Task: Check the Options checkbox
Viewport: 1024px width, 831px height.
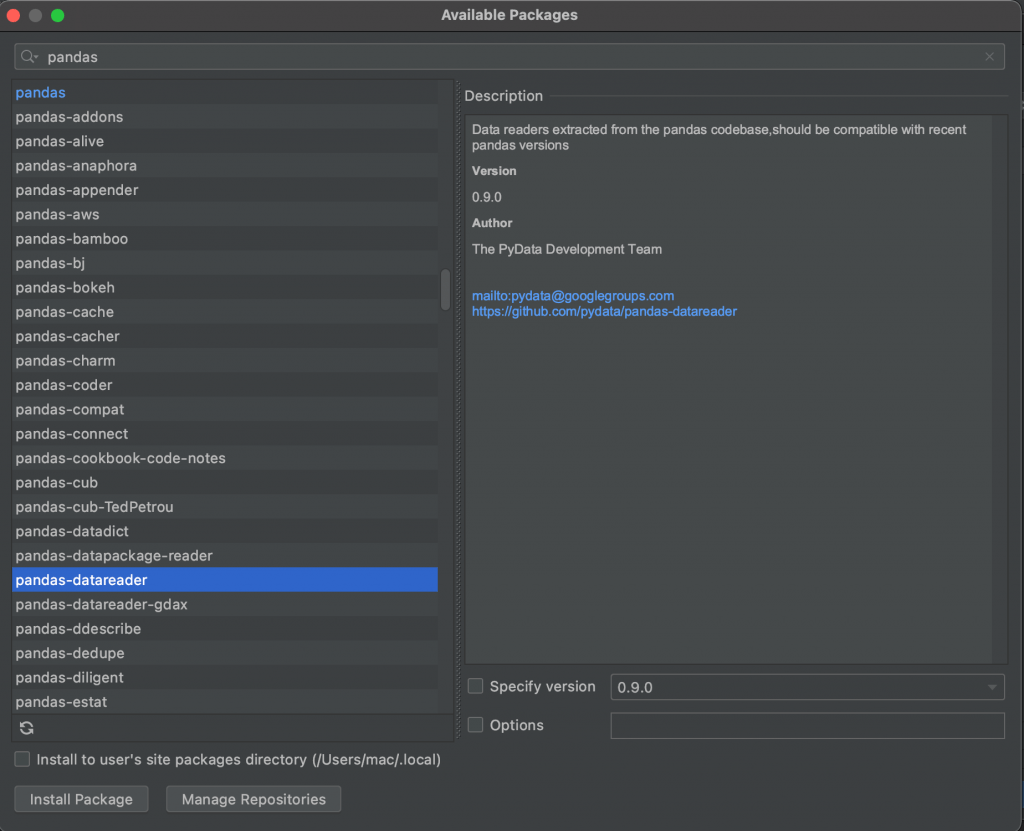Action: pyautogui.click(x=475, y=725)
